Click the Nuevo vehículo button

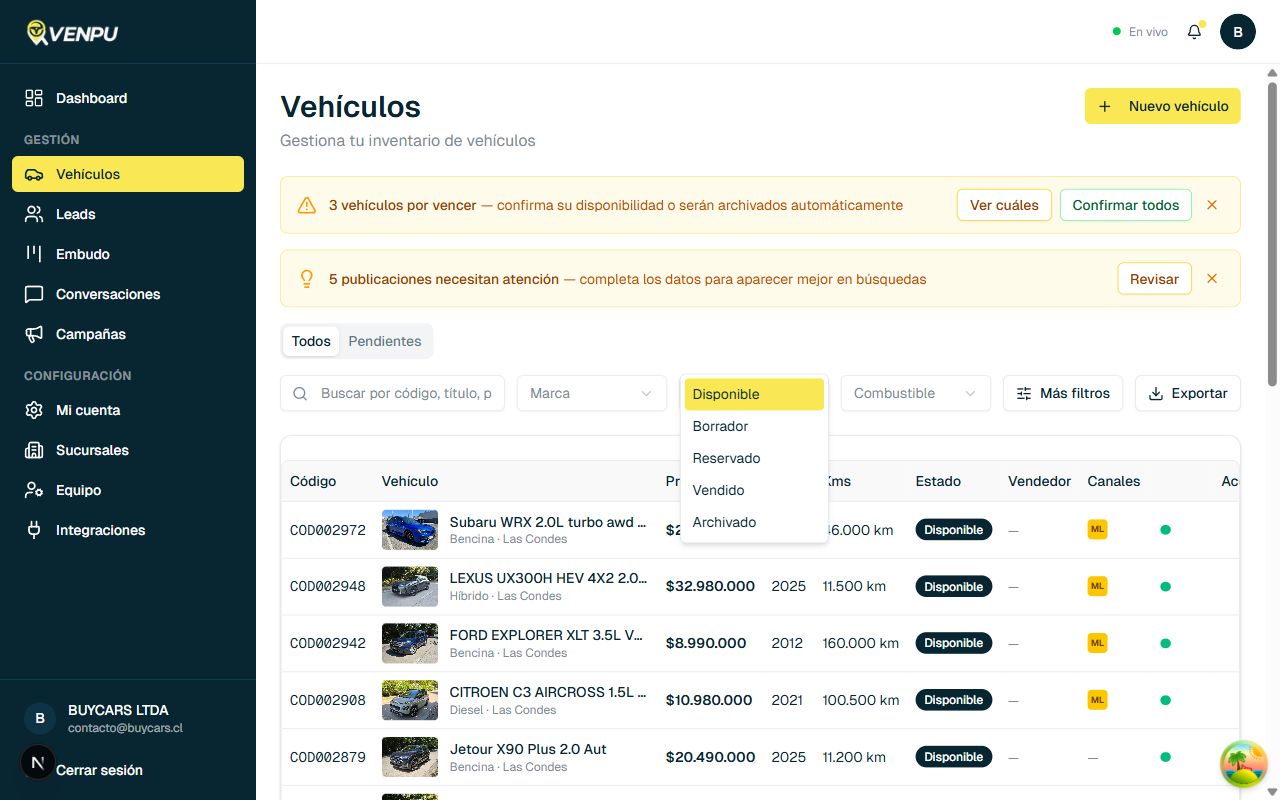click(x=1162, y=106)
